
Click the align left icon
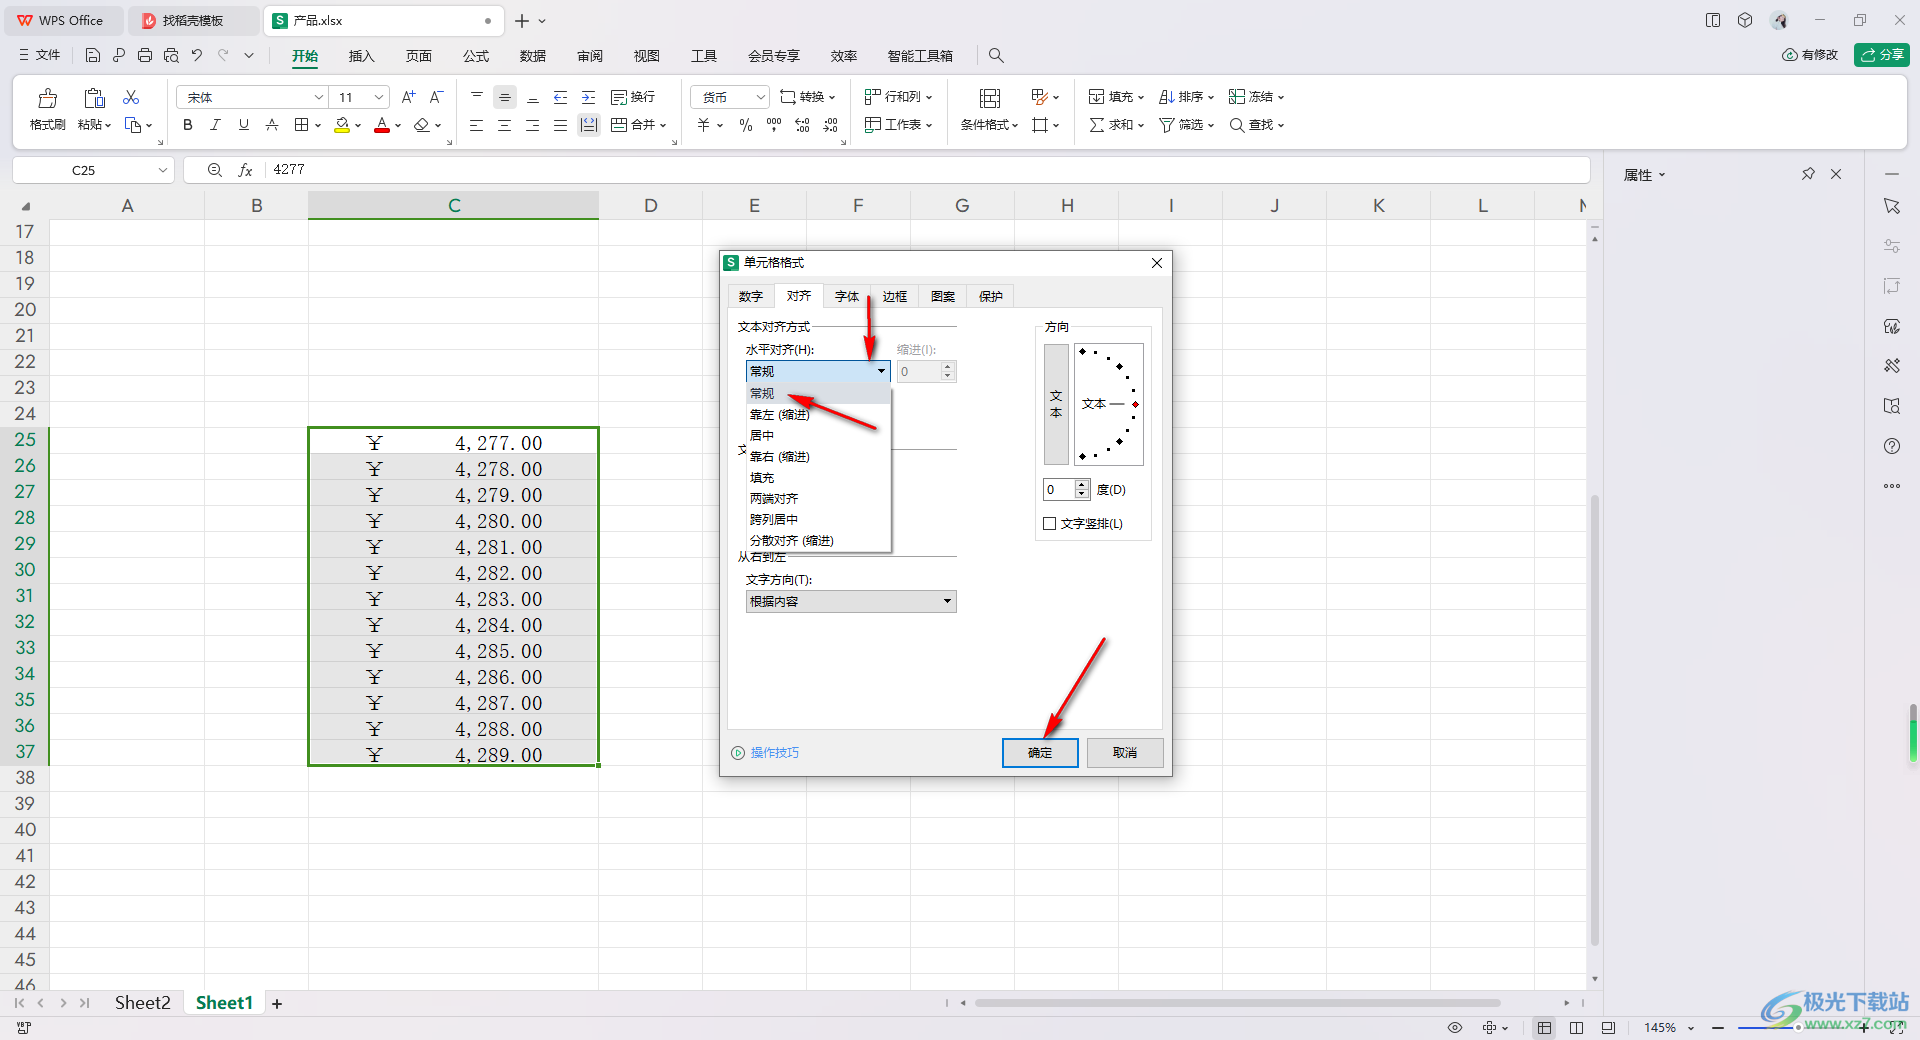(x=476, y=125)
